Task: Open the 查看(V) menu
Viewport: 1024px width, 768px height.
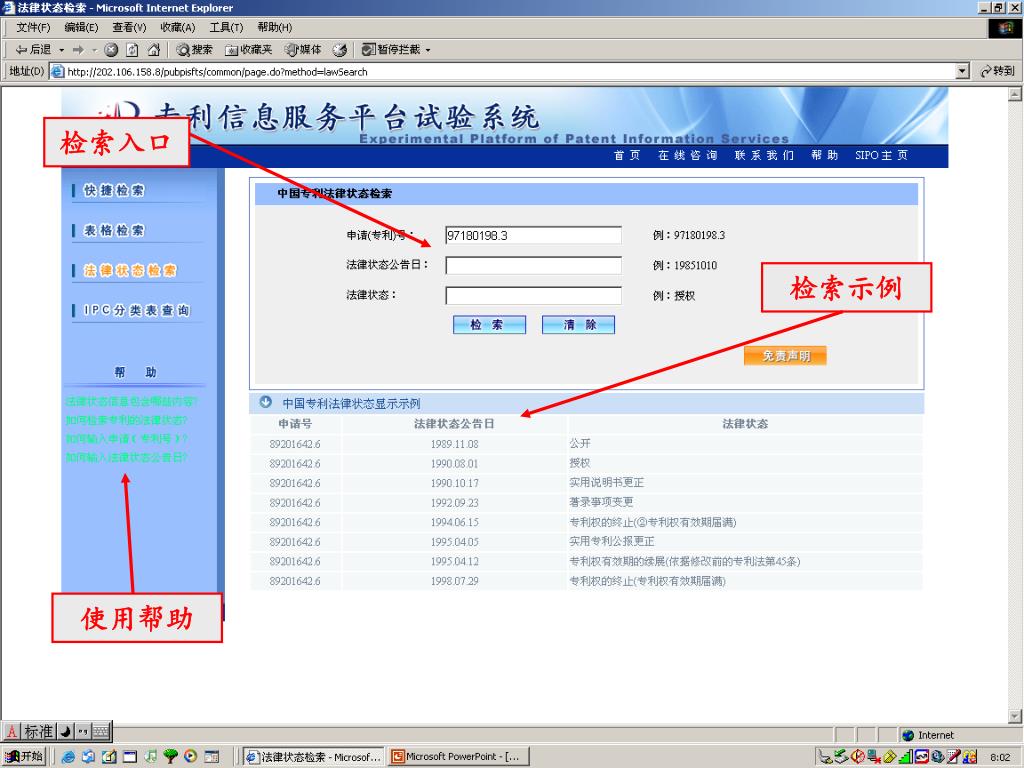Action: click(129, 27)
